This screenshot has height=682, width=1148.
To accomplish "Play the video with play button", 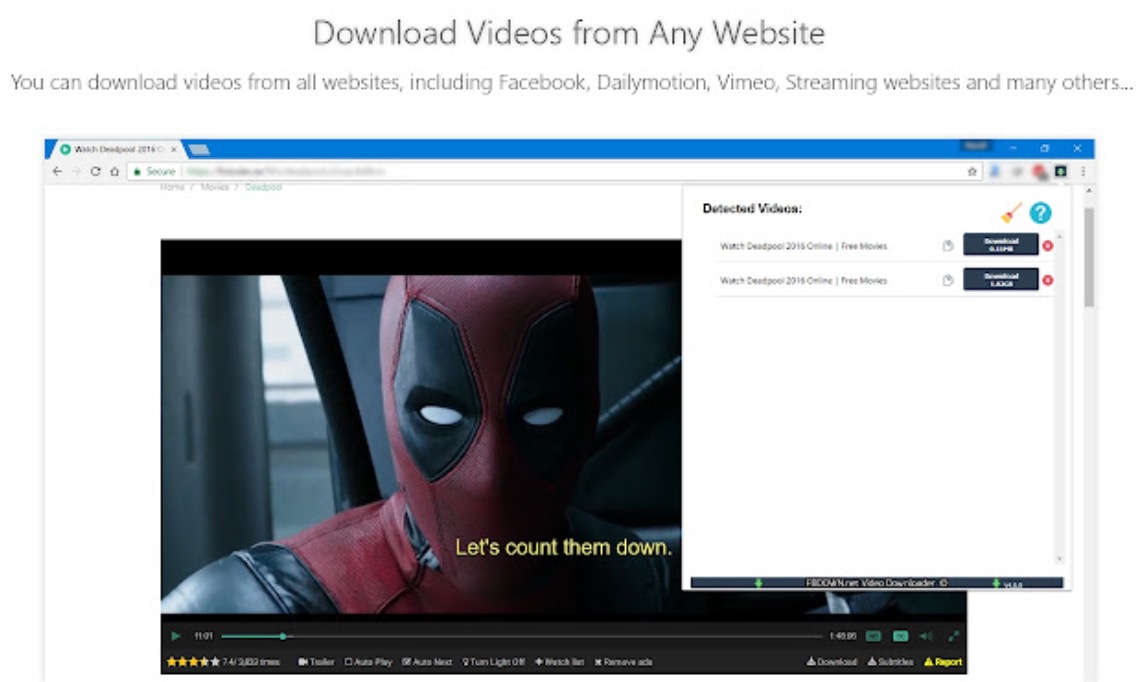I will click(176, 636).
